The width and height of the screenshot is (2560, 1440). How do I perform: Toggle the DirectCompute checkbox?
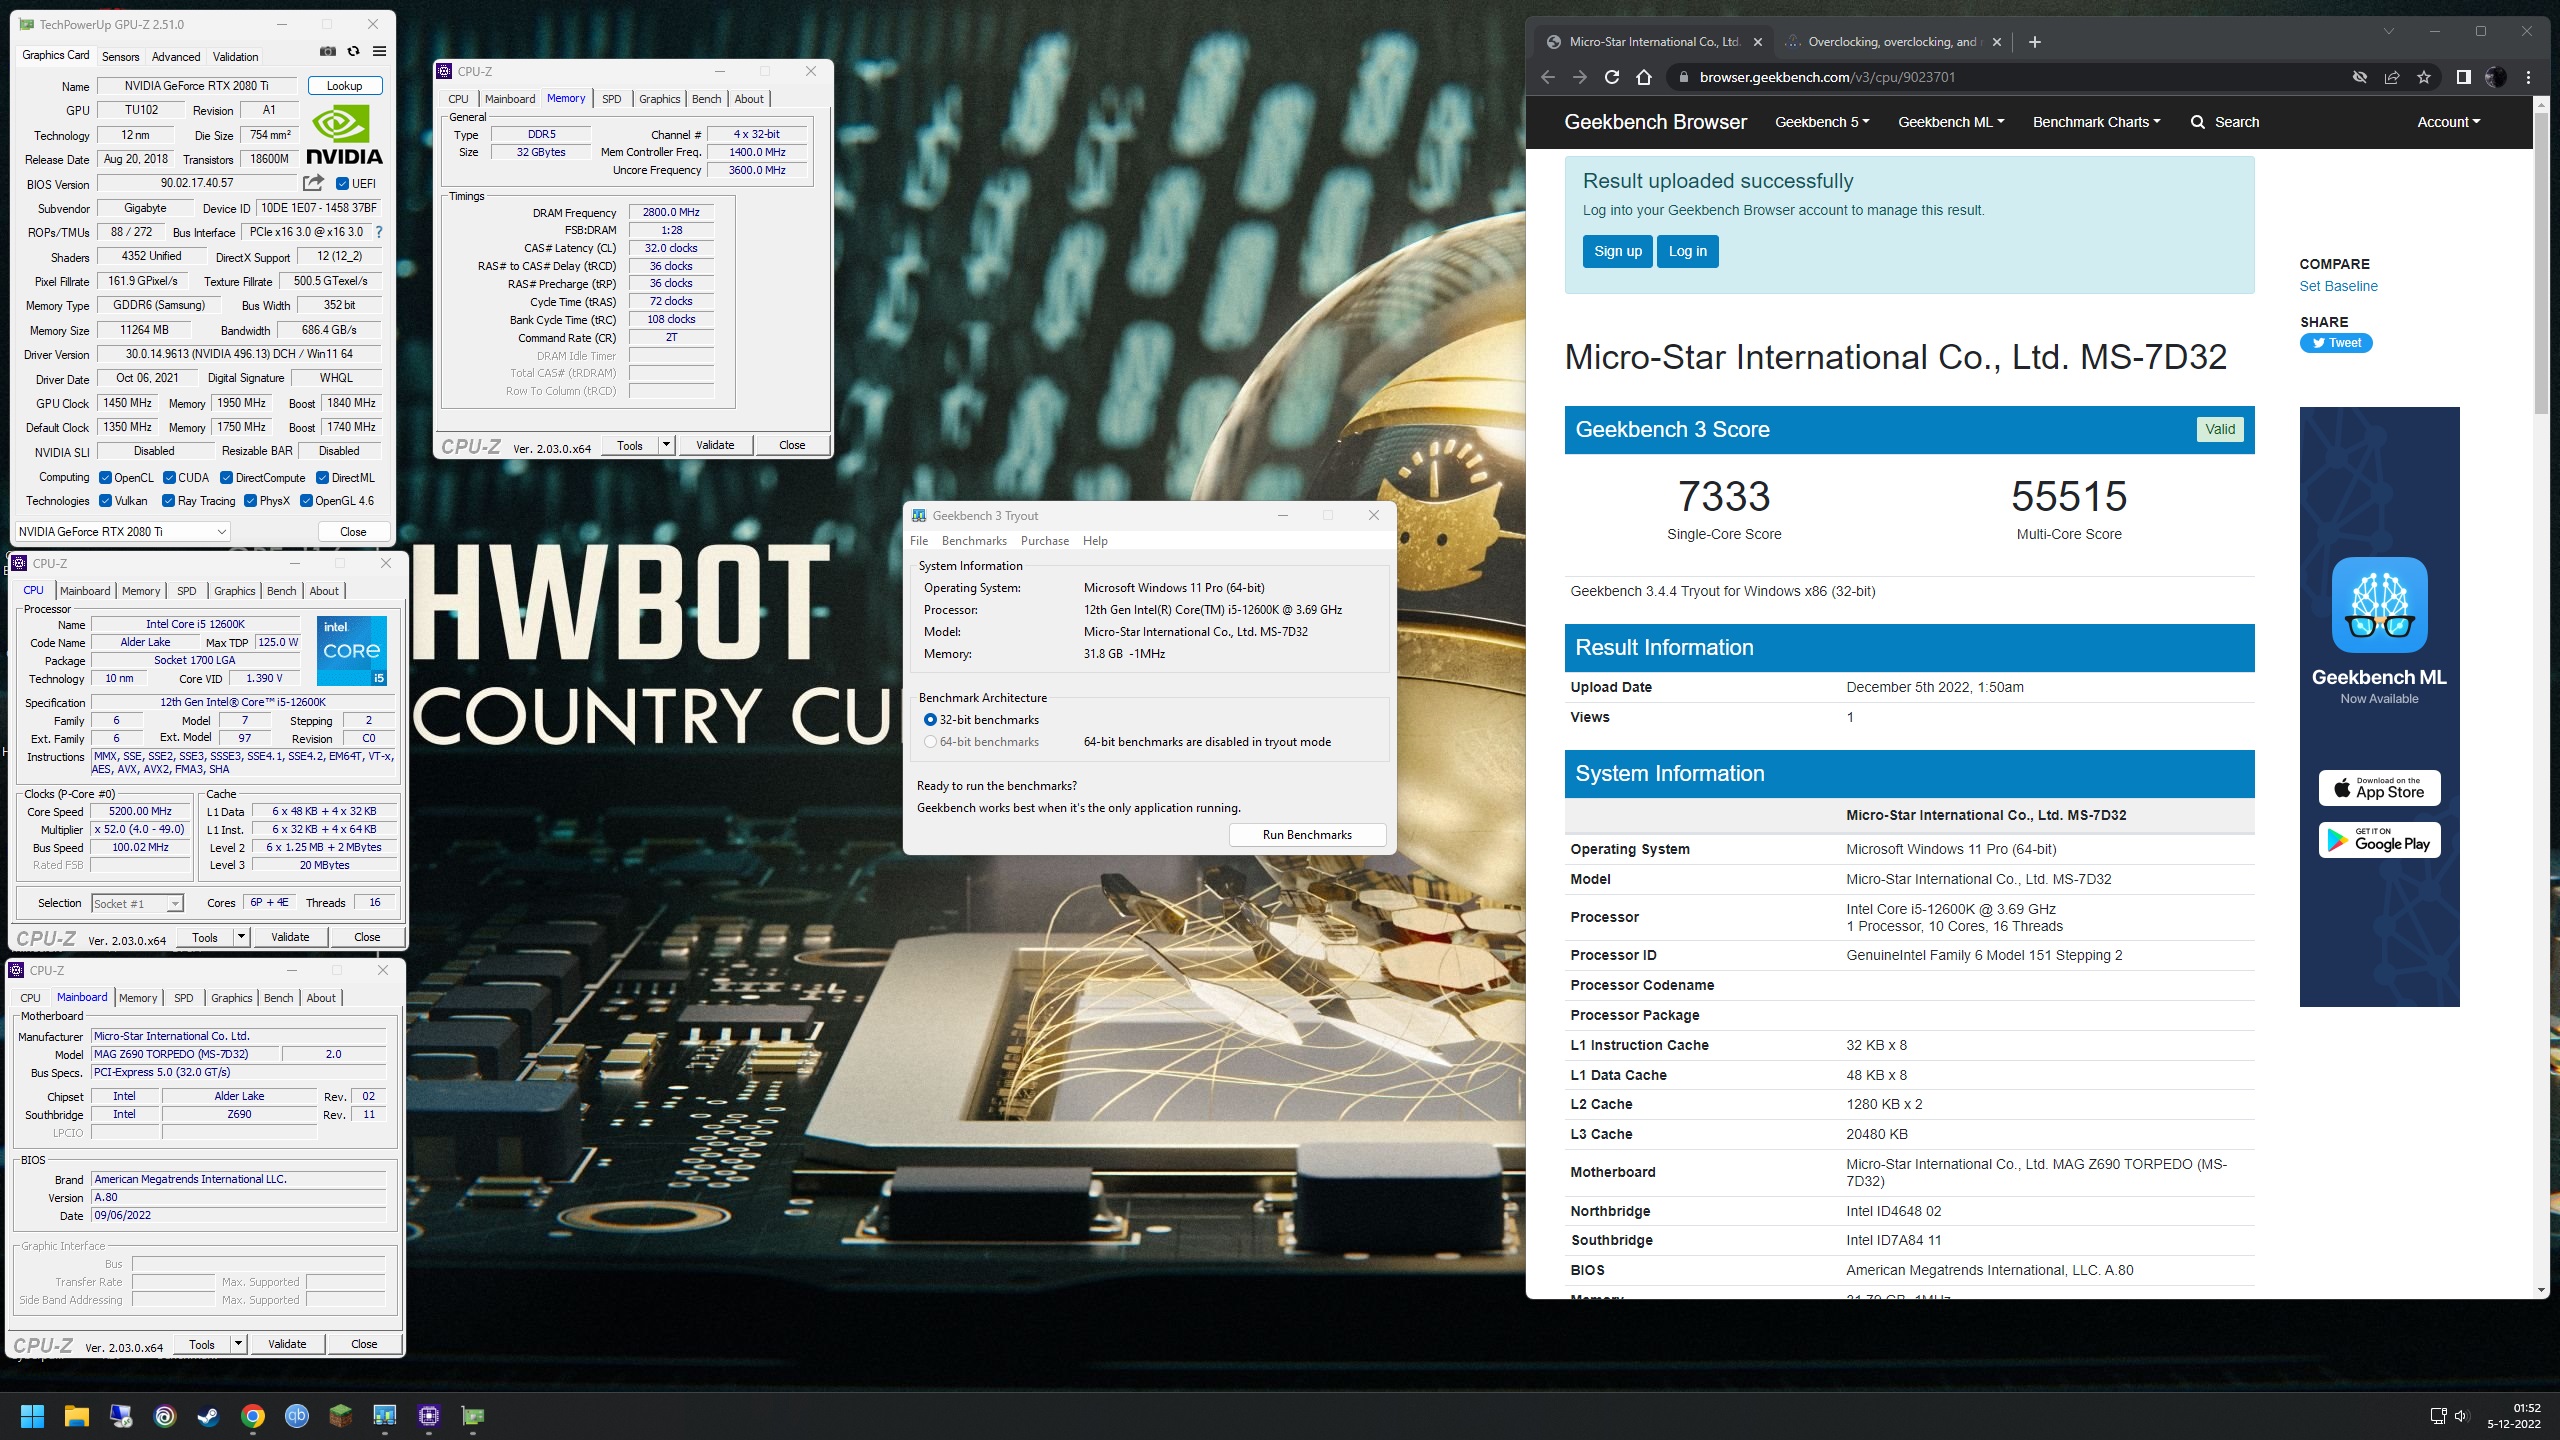point(226,478)
